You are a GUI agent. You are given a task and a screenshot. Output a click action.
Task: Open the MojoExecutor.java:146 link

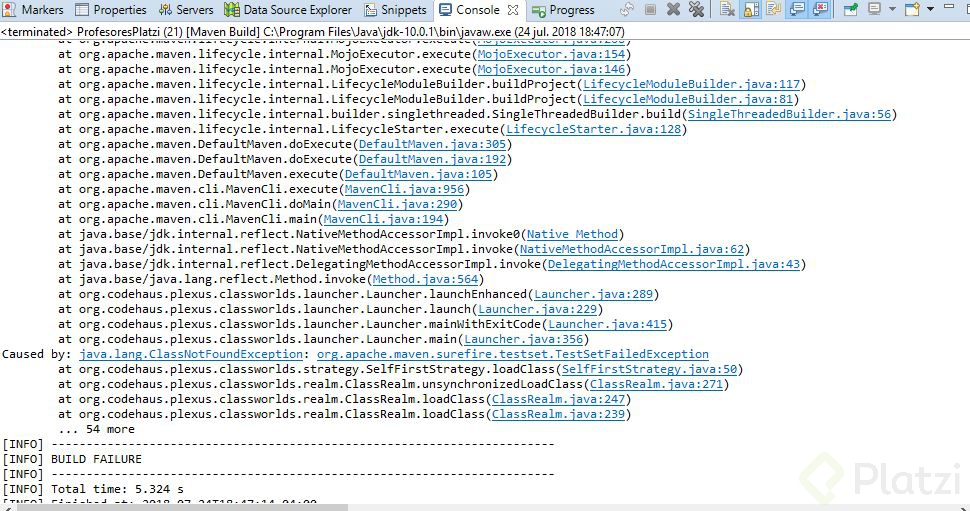point(551,69)
